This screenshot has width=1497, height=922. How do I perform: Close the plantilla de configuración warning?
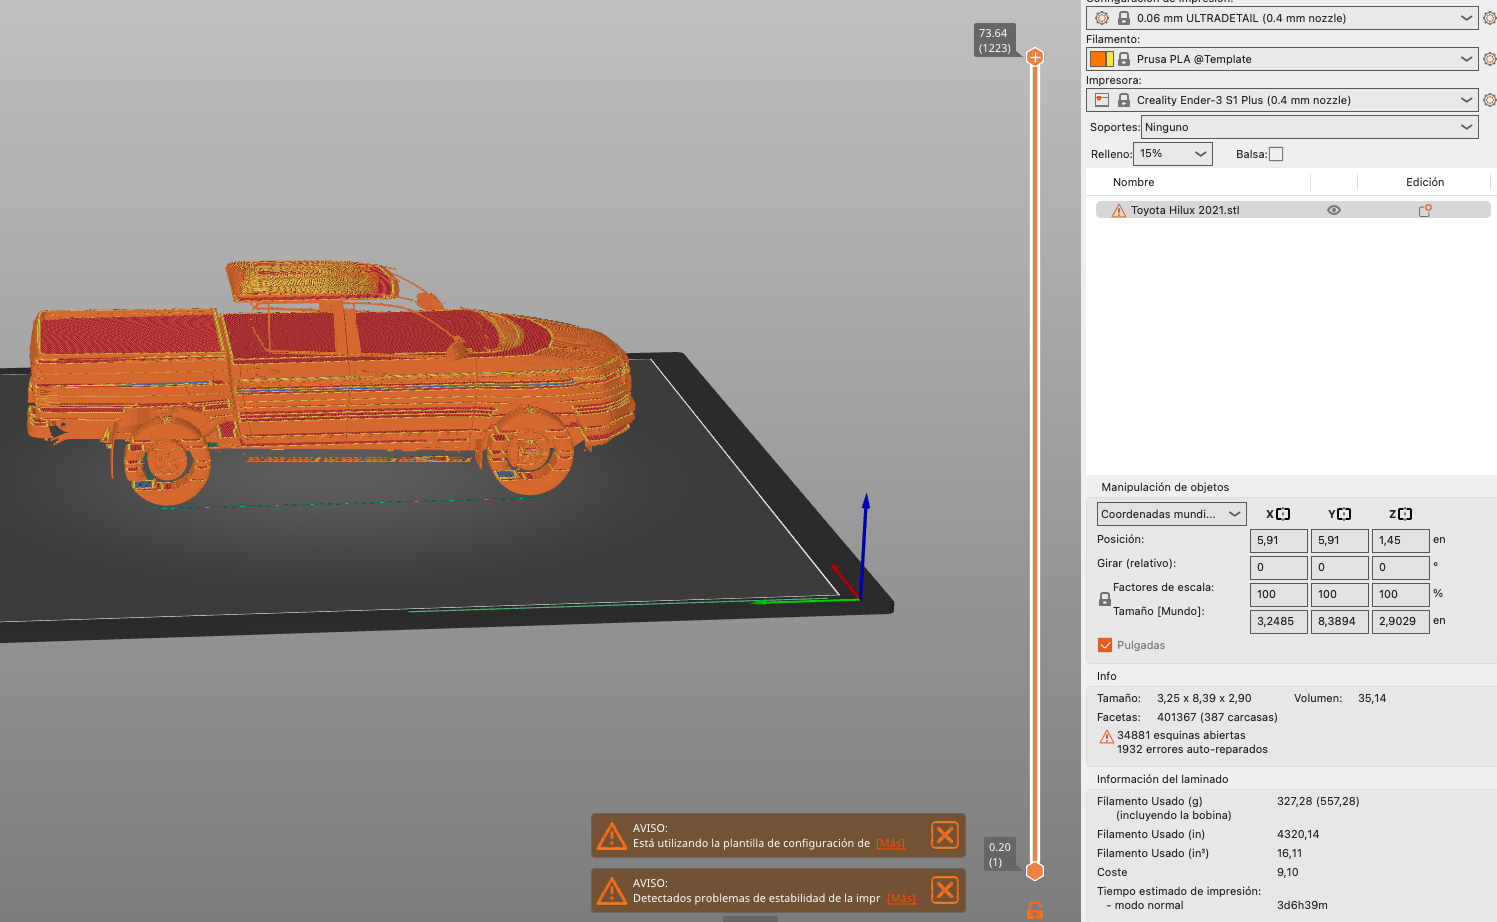click(x=945, y=835)
